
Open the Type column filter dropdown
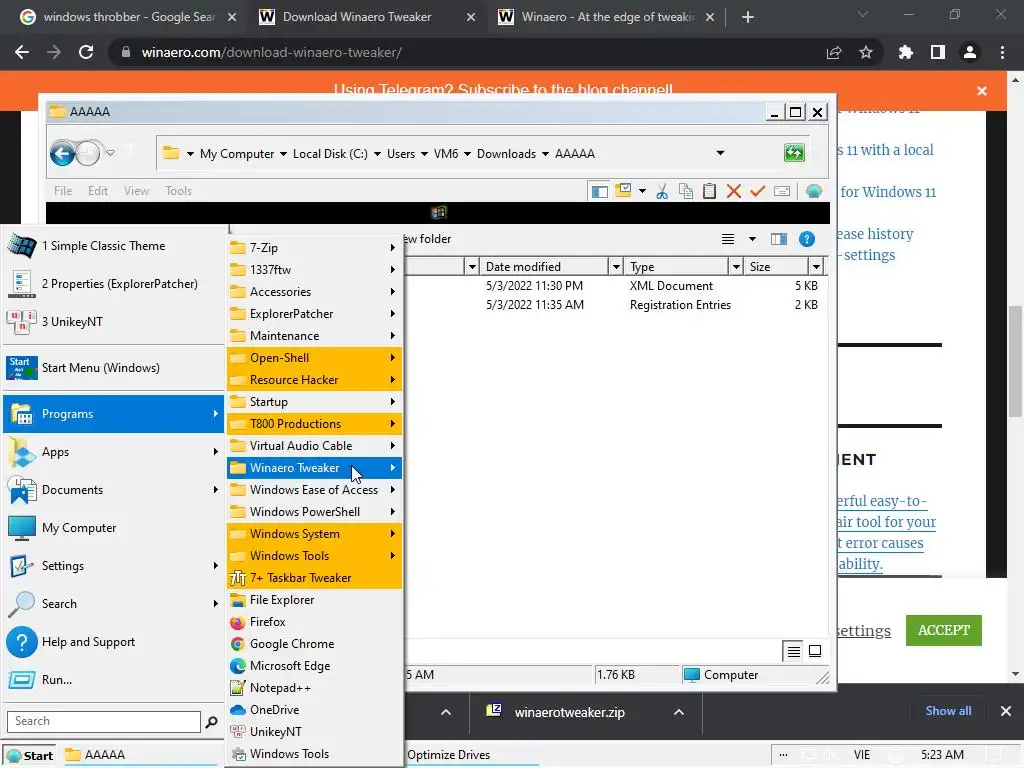736,266
